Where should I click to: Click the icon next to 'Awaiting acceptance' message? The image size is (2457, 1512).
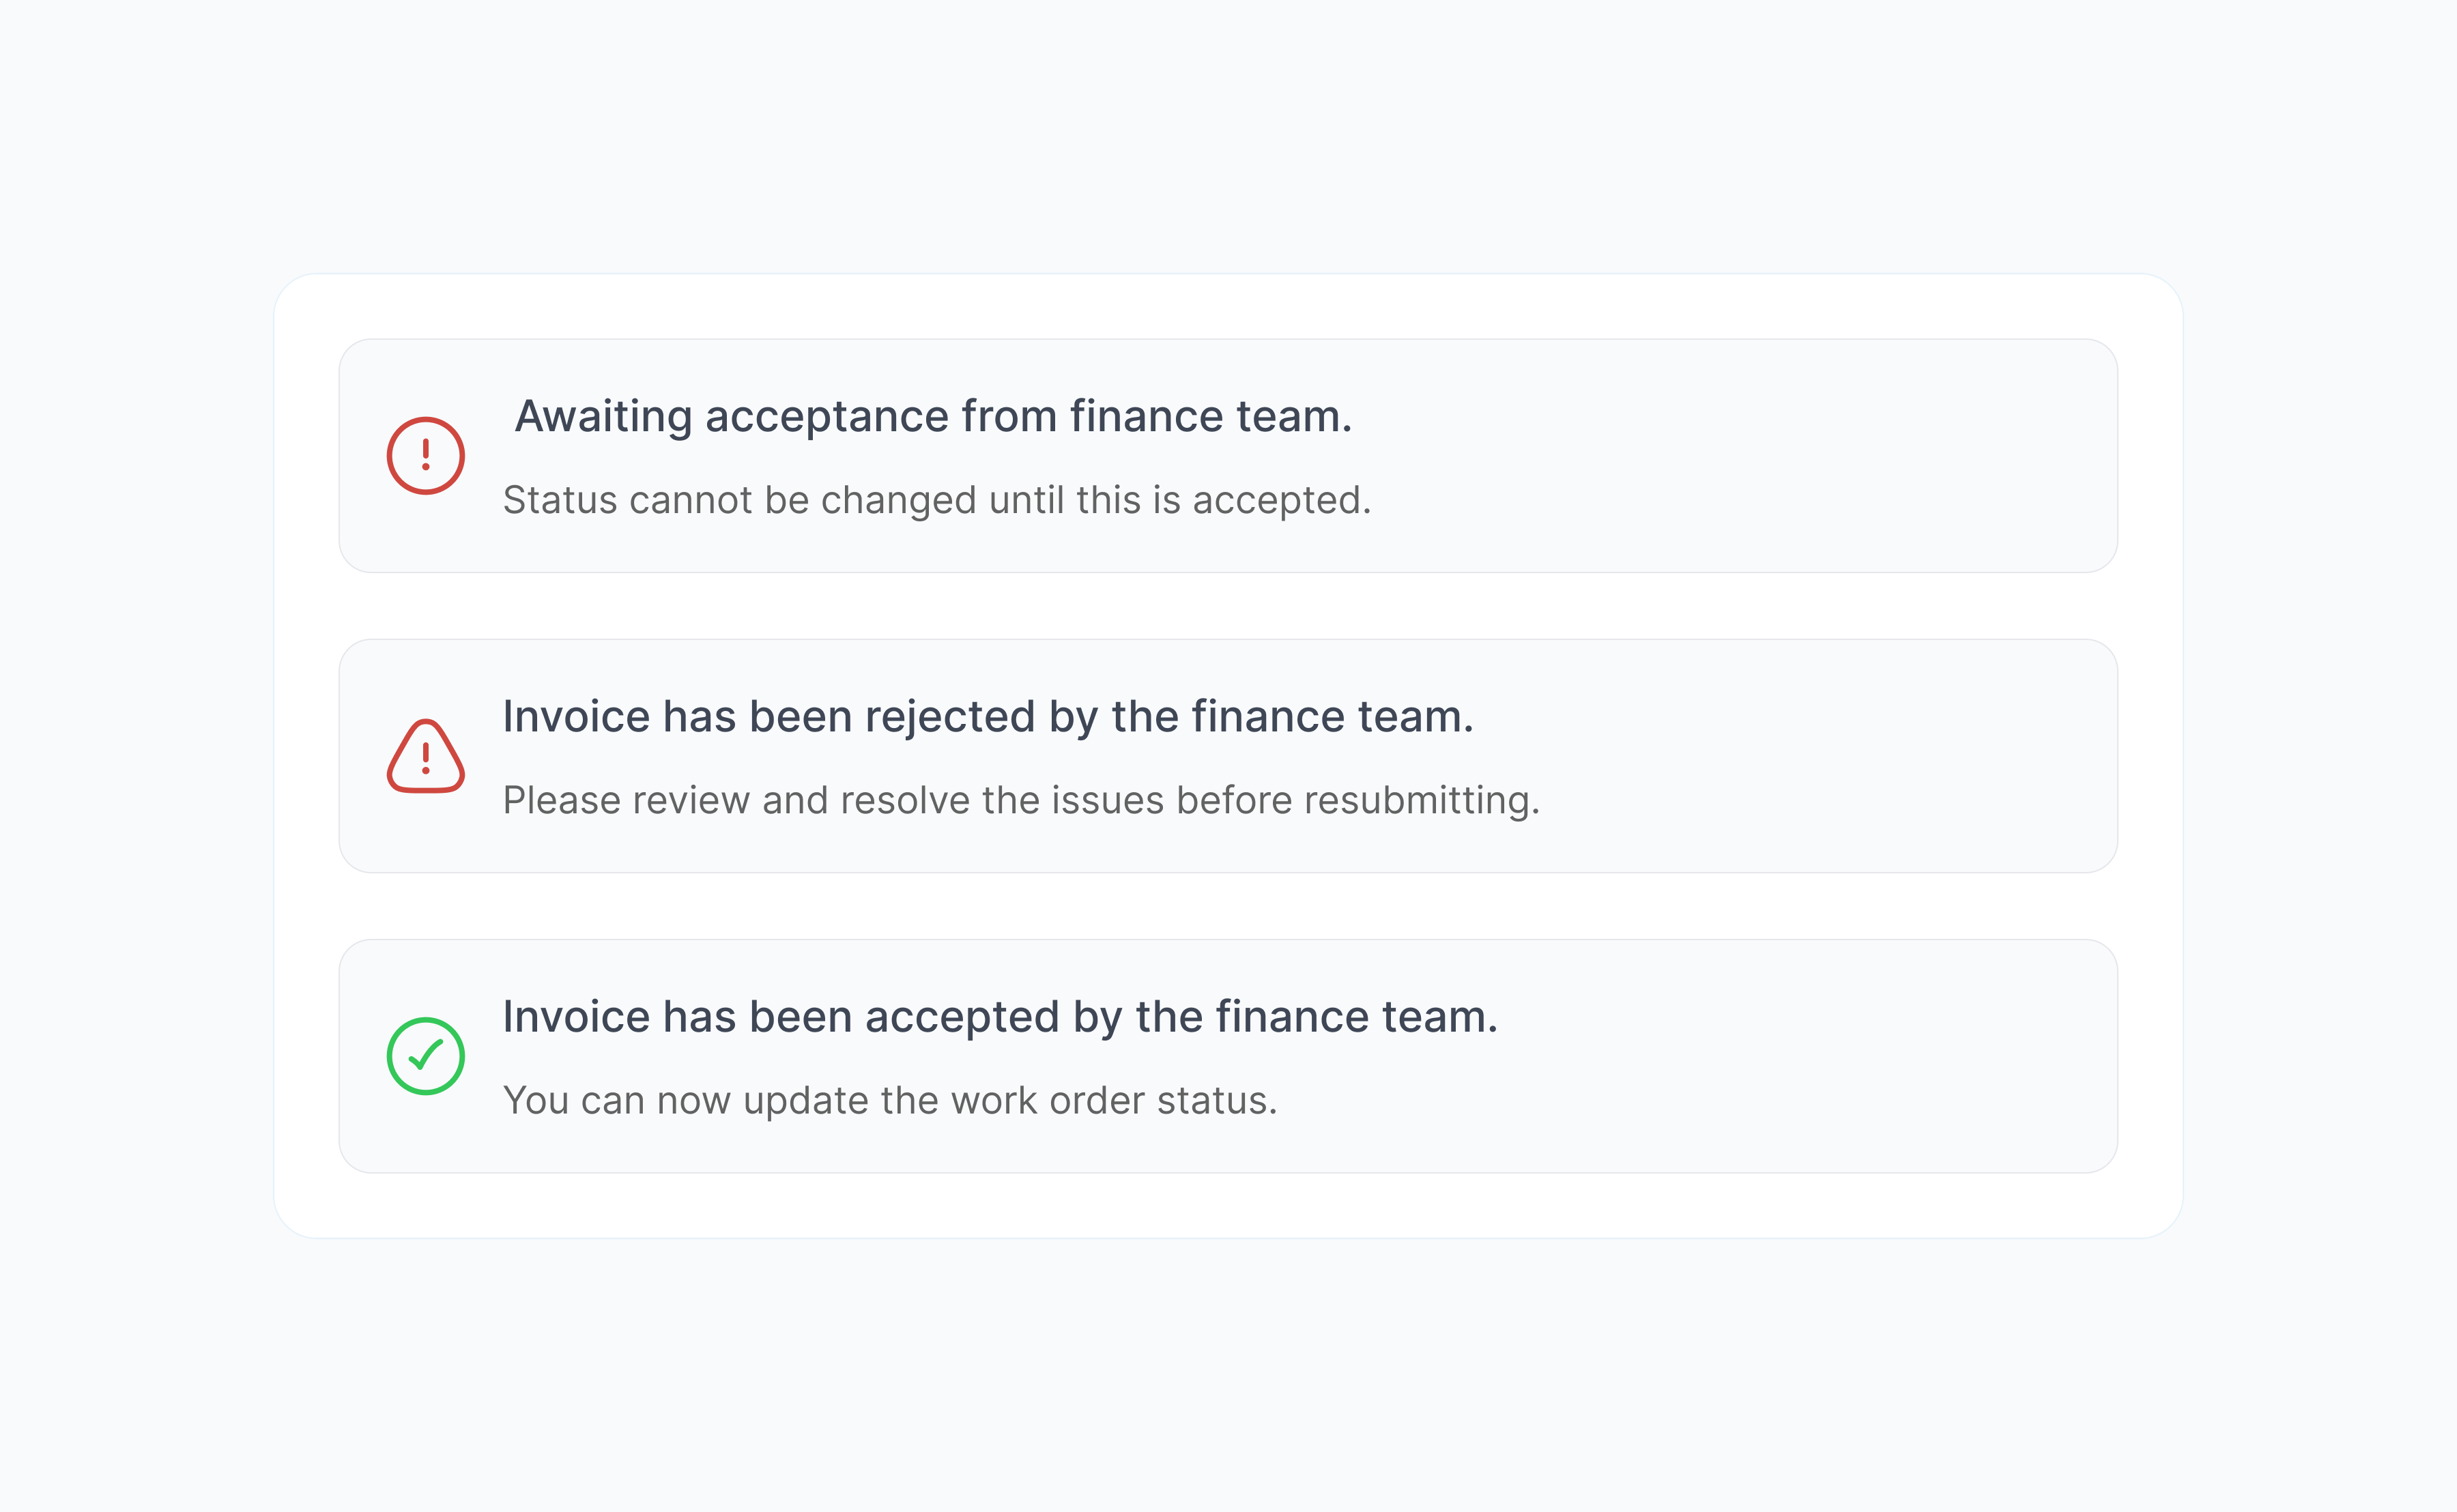pyautogui.click(x=426, y=455)
